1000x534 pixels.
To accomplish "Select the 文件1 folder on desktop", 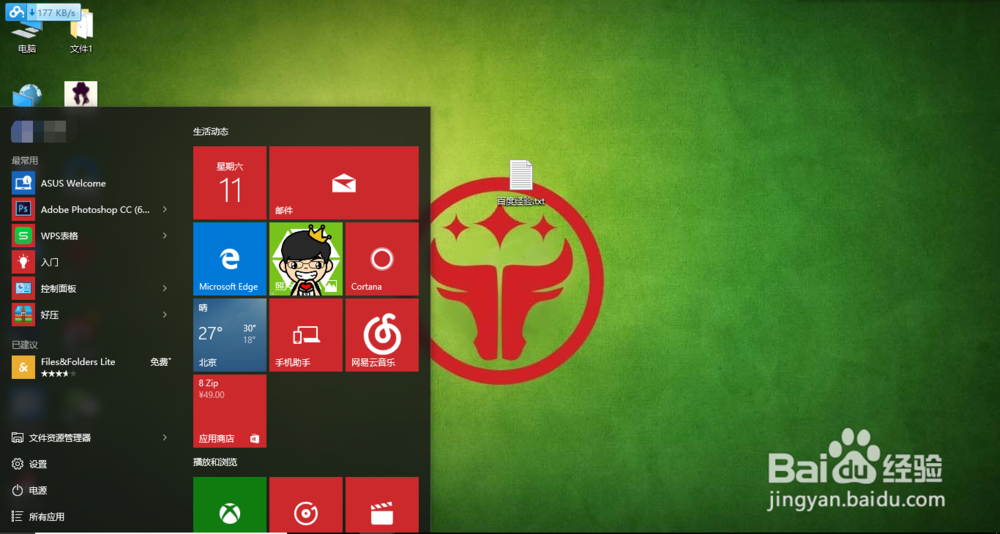I will pos(82,33).
